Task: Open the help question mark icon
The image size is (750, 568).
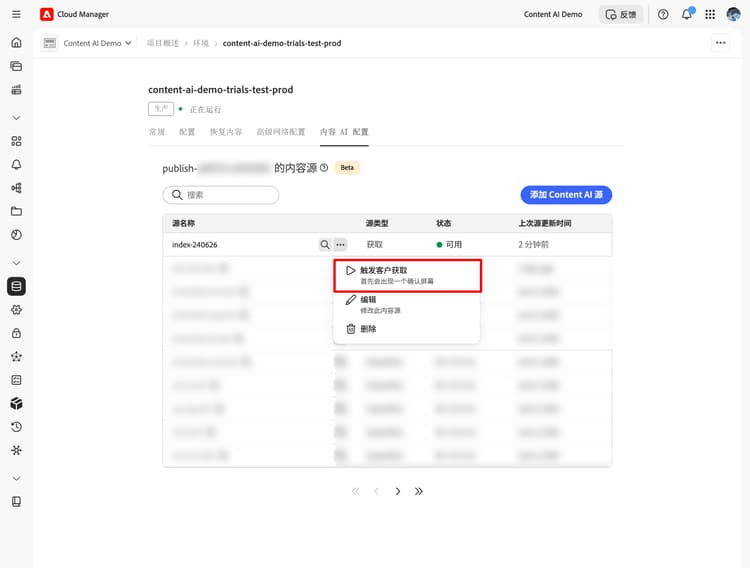Action: coord(663,14)
